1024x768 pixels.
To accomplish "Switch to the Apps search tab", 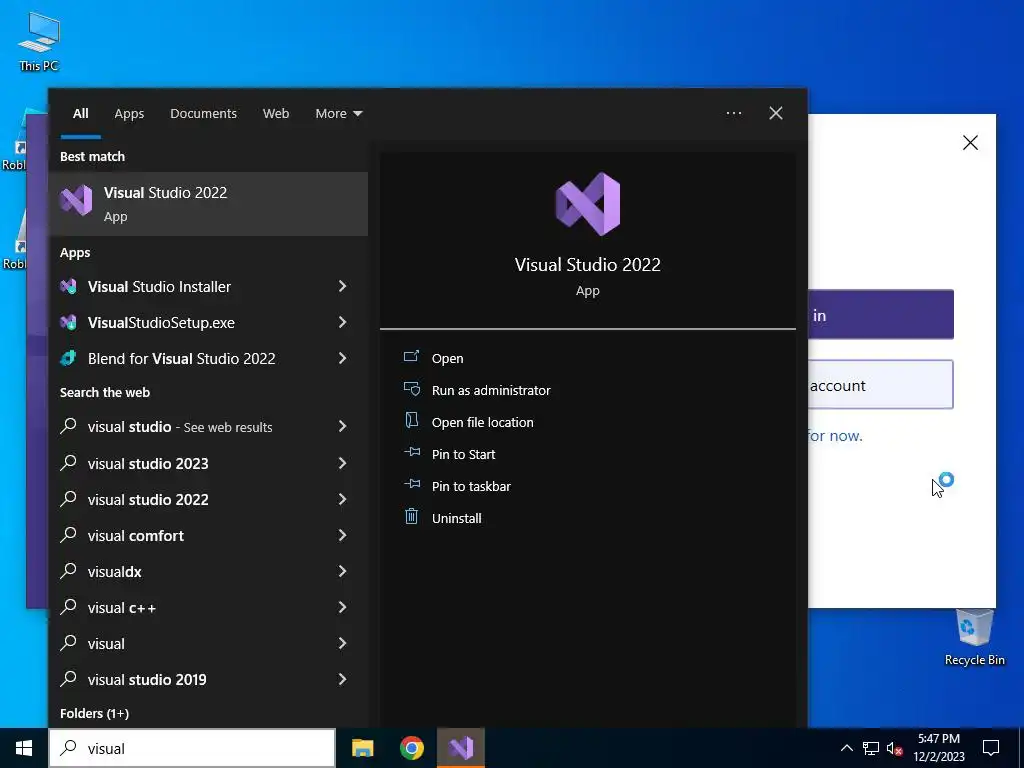I will [x=129, y=113].
